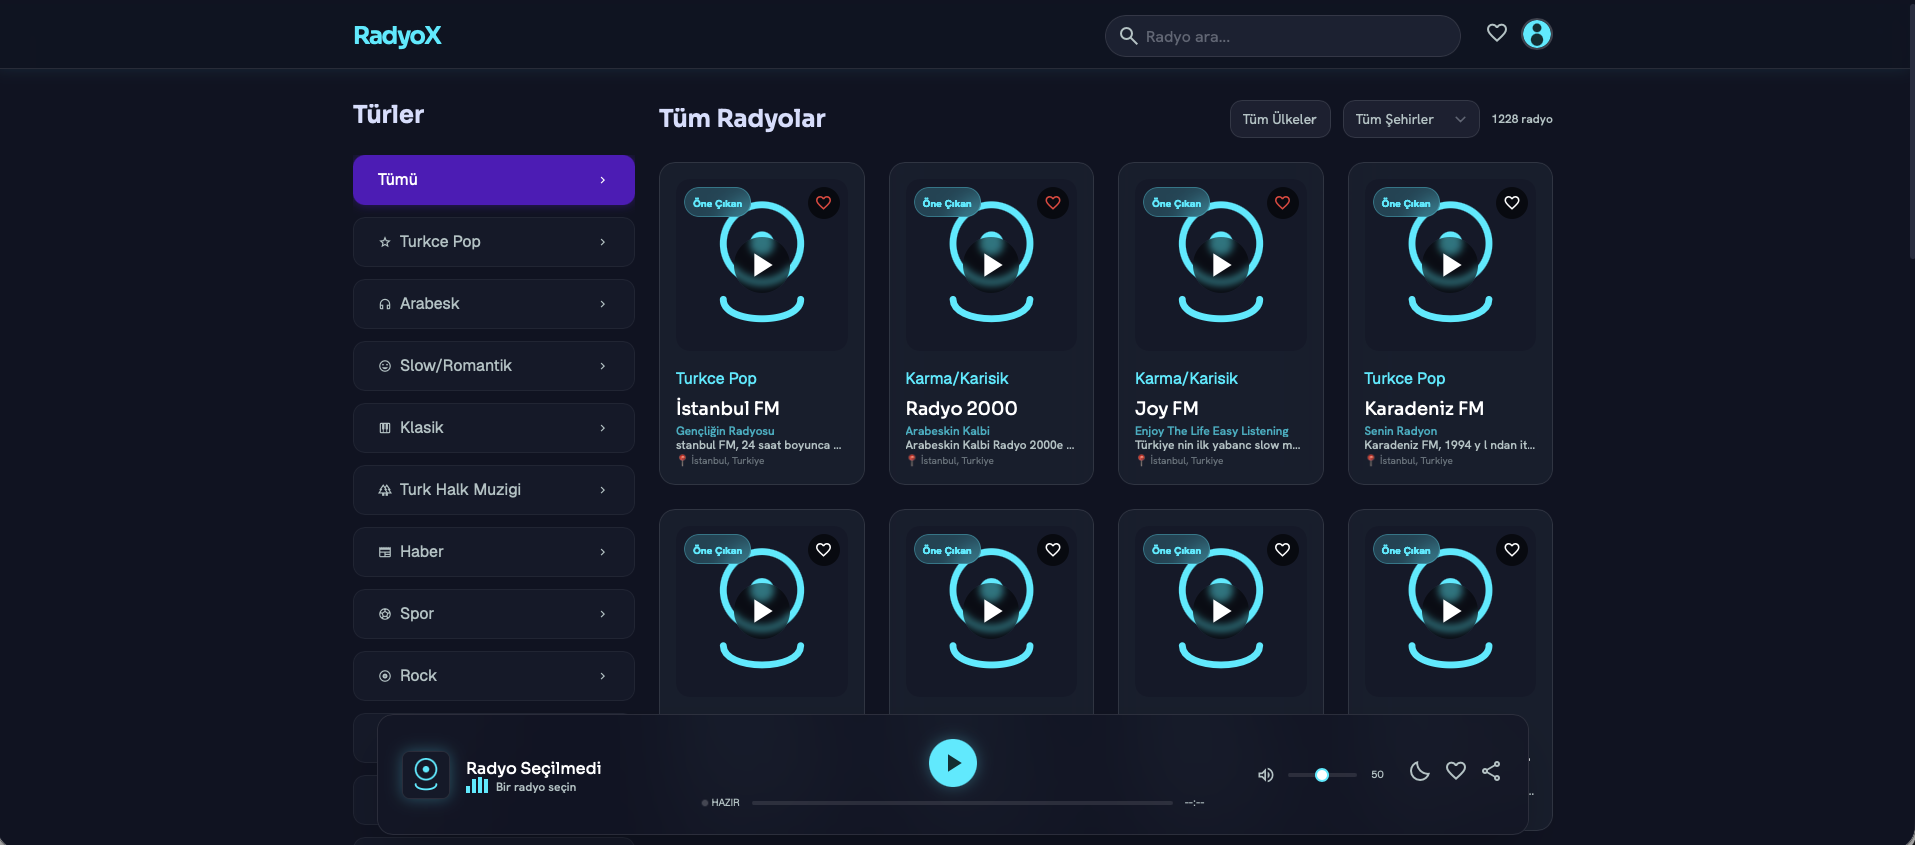Click Karma/Karisik genre label on Radyo 2000
The image size is (1915, 845).
(x=957, y=378)
